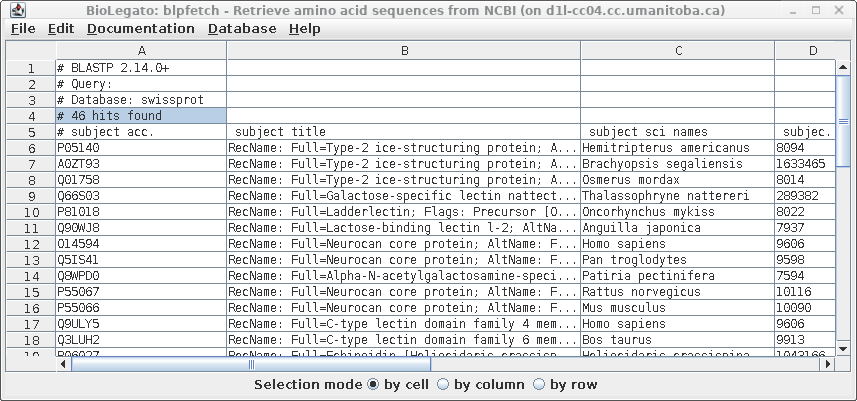857x401 pixels.
Task: Select the 'Oncorhynchus mykiss' cell
Action: click(x=677, y=212)
